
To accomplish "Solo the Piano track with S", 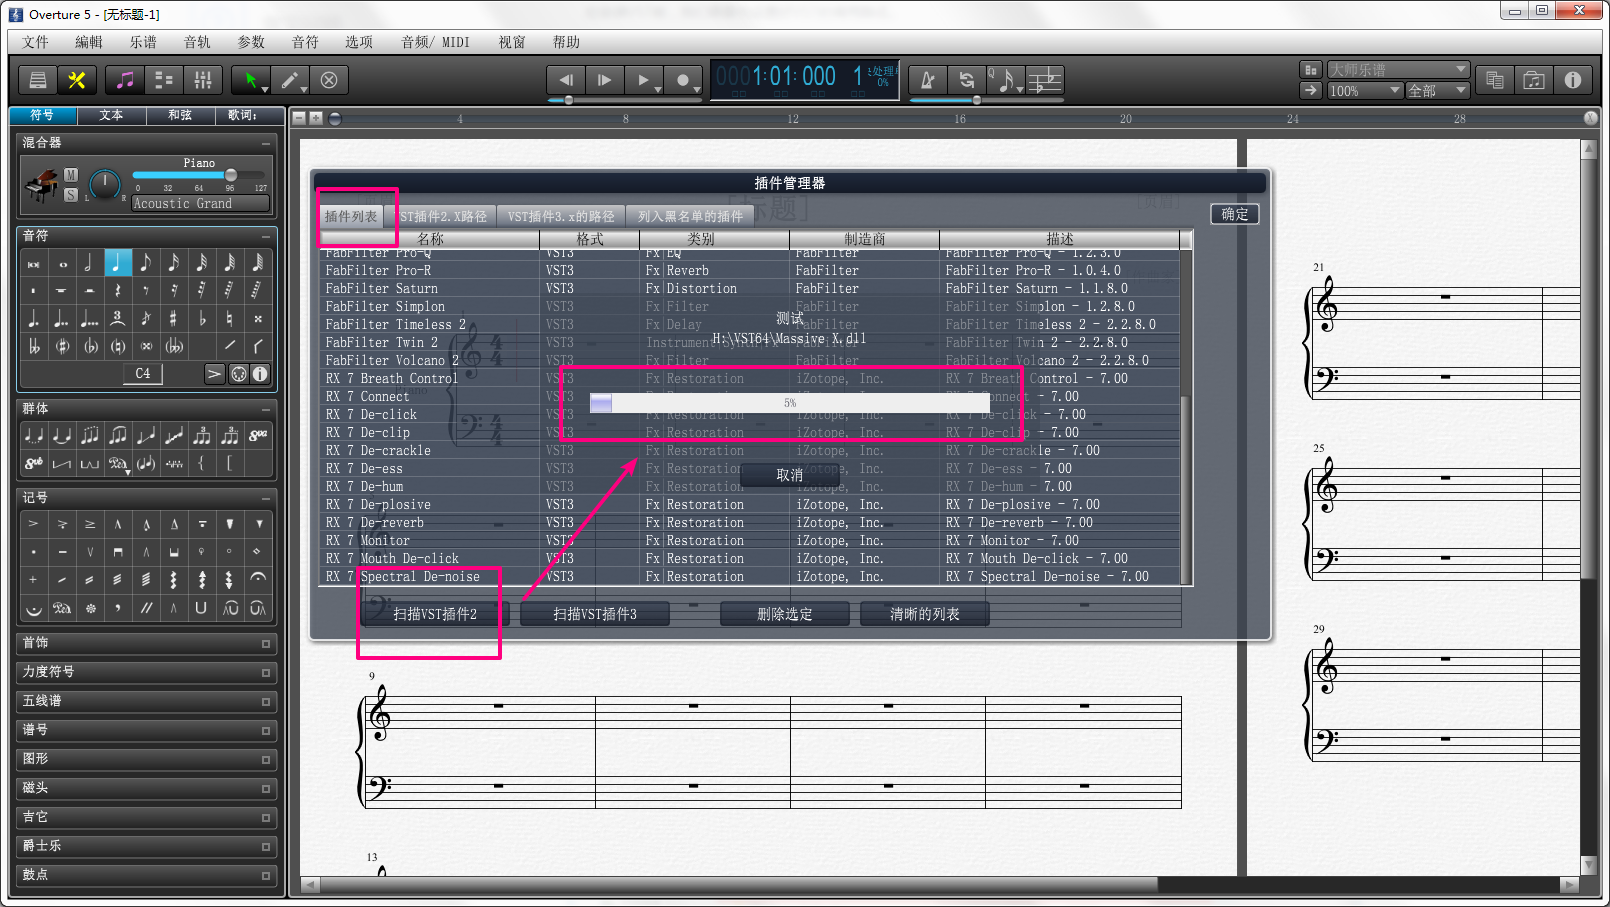I will (71, 195).
